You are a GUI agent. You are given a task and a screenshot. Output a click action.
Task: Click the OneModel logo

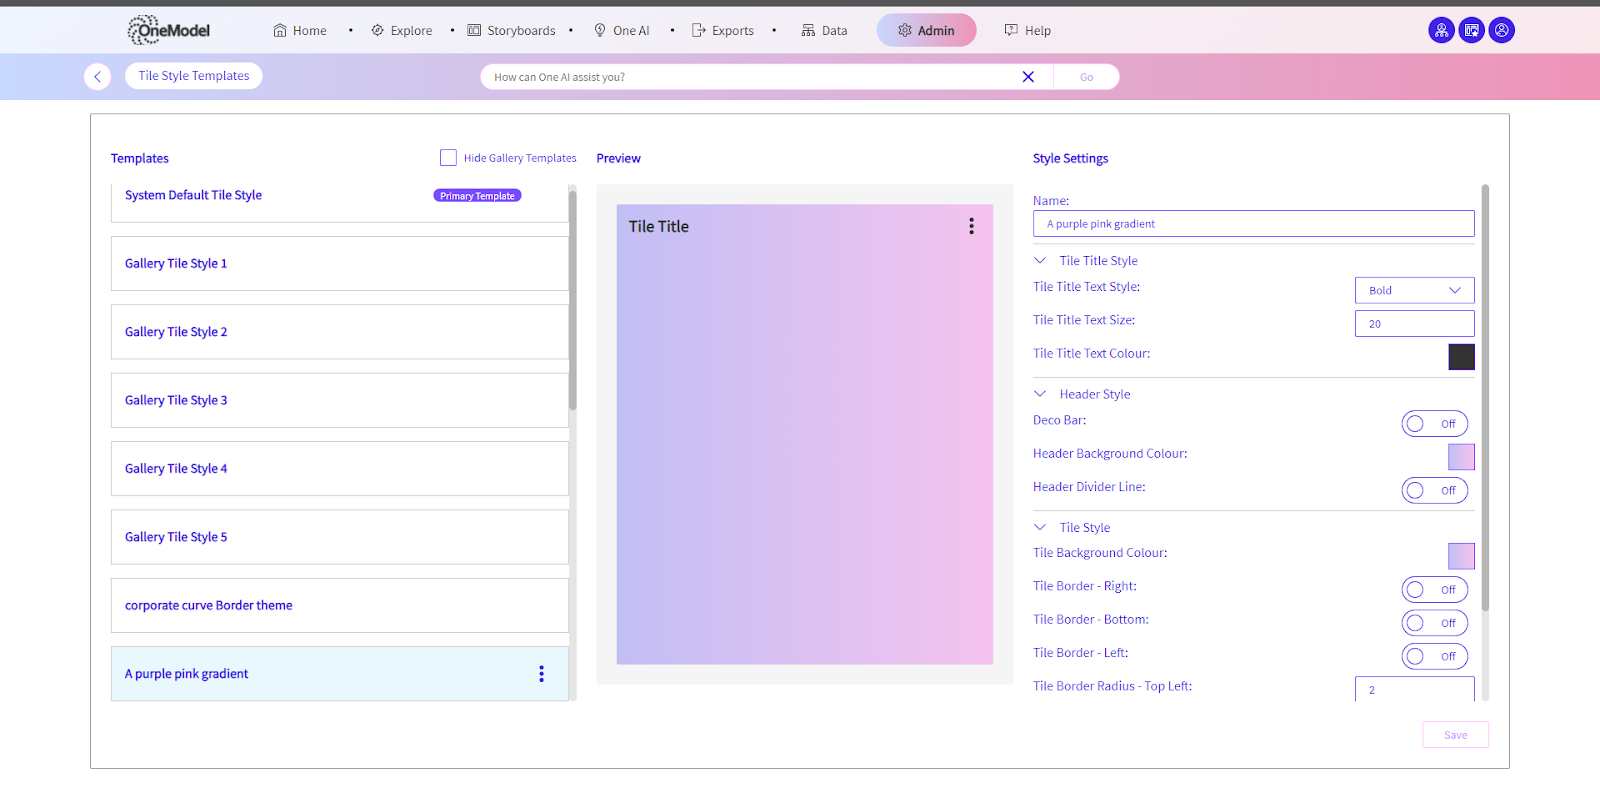point(169,30)
